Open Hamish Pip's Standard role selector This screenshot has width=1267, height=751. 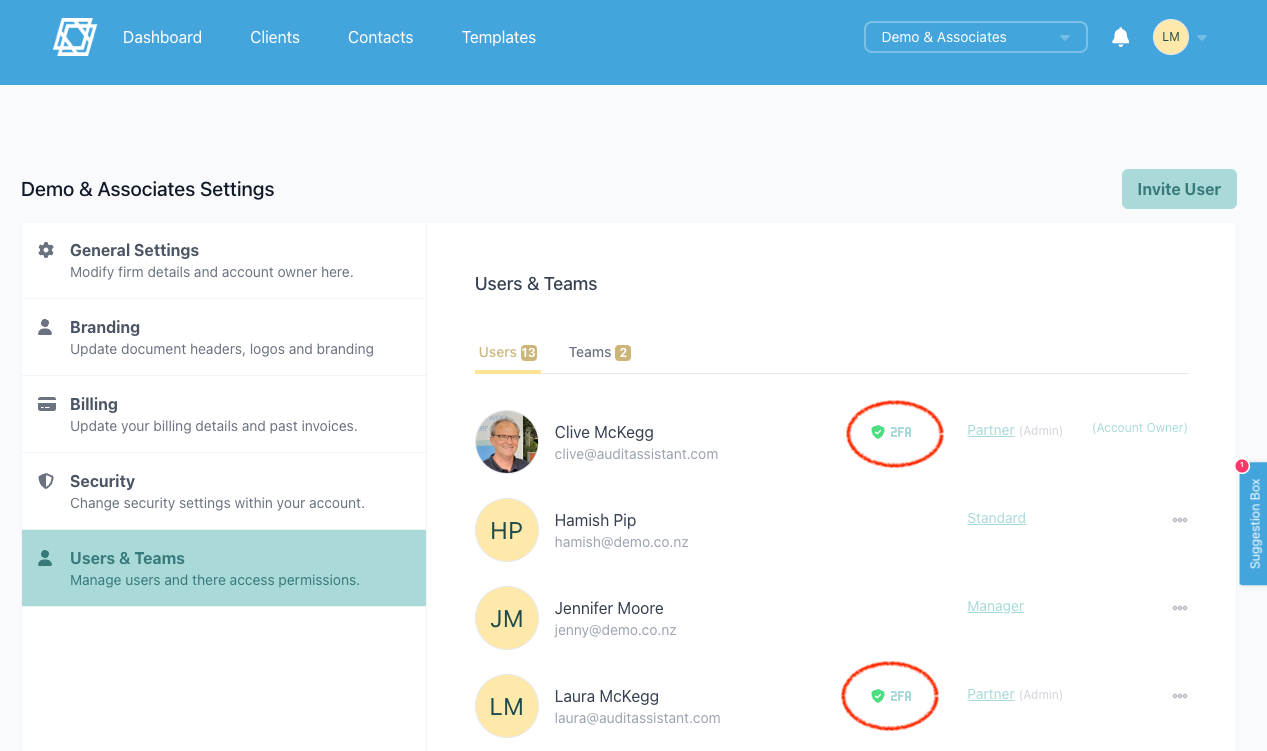pos(996,518)
